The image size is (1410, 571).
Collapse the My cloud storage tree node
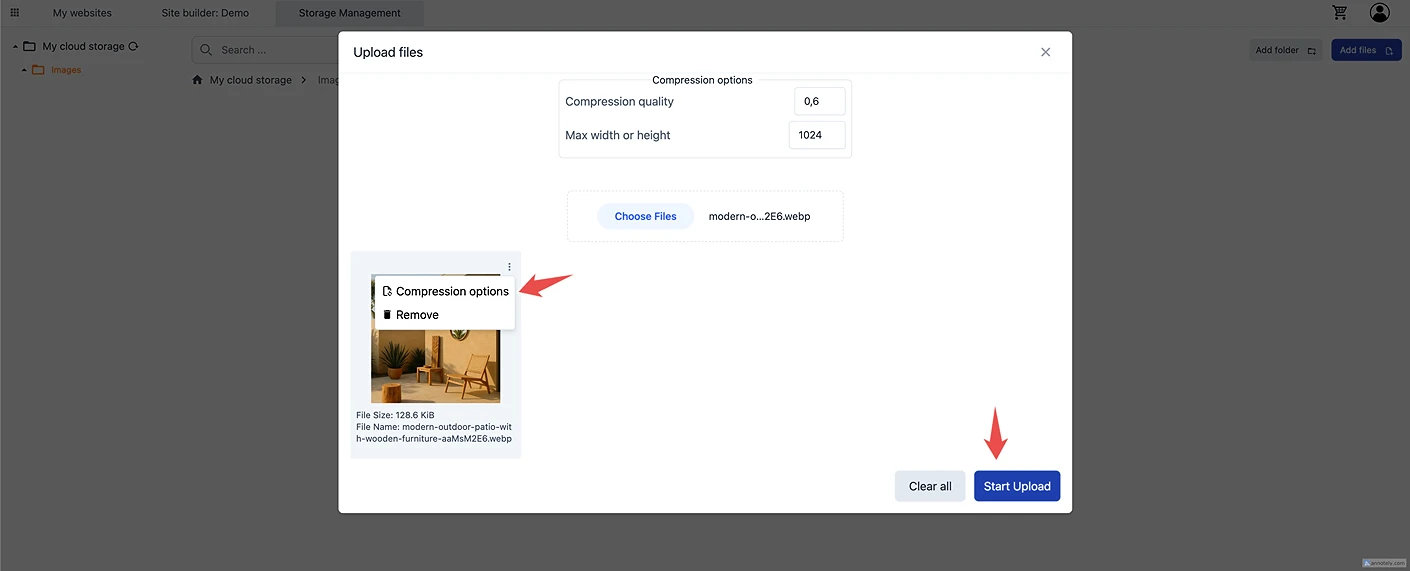[15, 47]
